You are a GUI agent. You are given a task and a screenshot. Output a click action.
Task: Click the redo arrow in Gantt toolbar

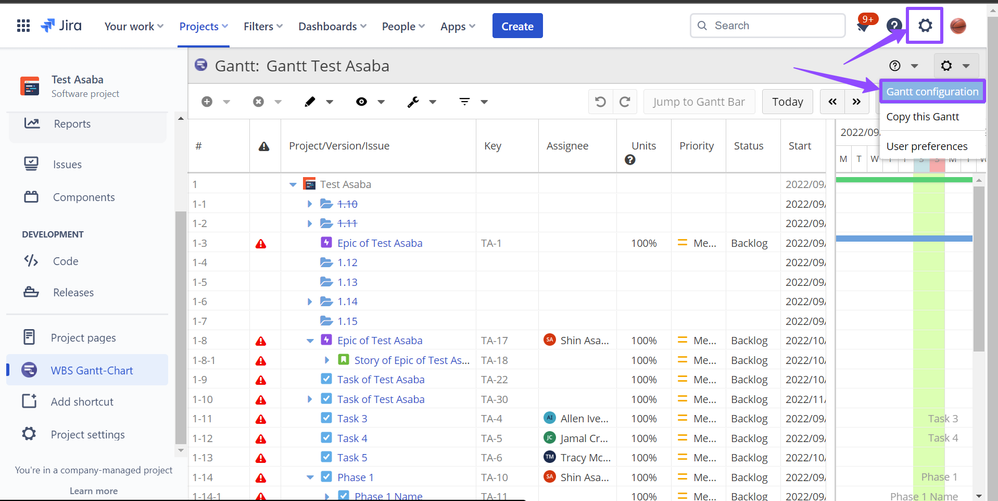point(625,102)
